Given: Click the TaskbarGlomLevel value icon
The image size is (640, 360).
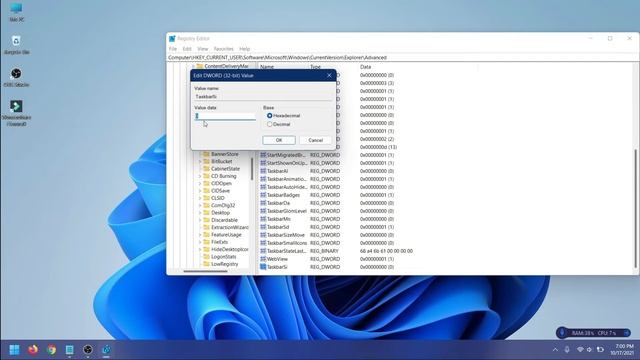Looking at the screenshot, I should pyautogui.click(x=263, y=211).
